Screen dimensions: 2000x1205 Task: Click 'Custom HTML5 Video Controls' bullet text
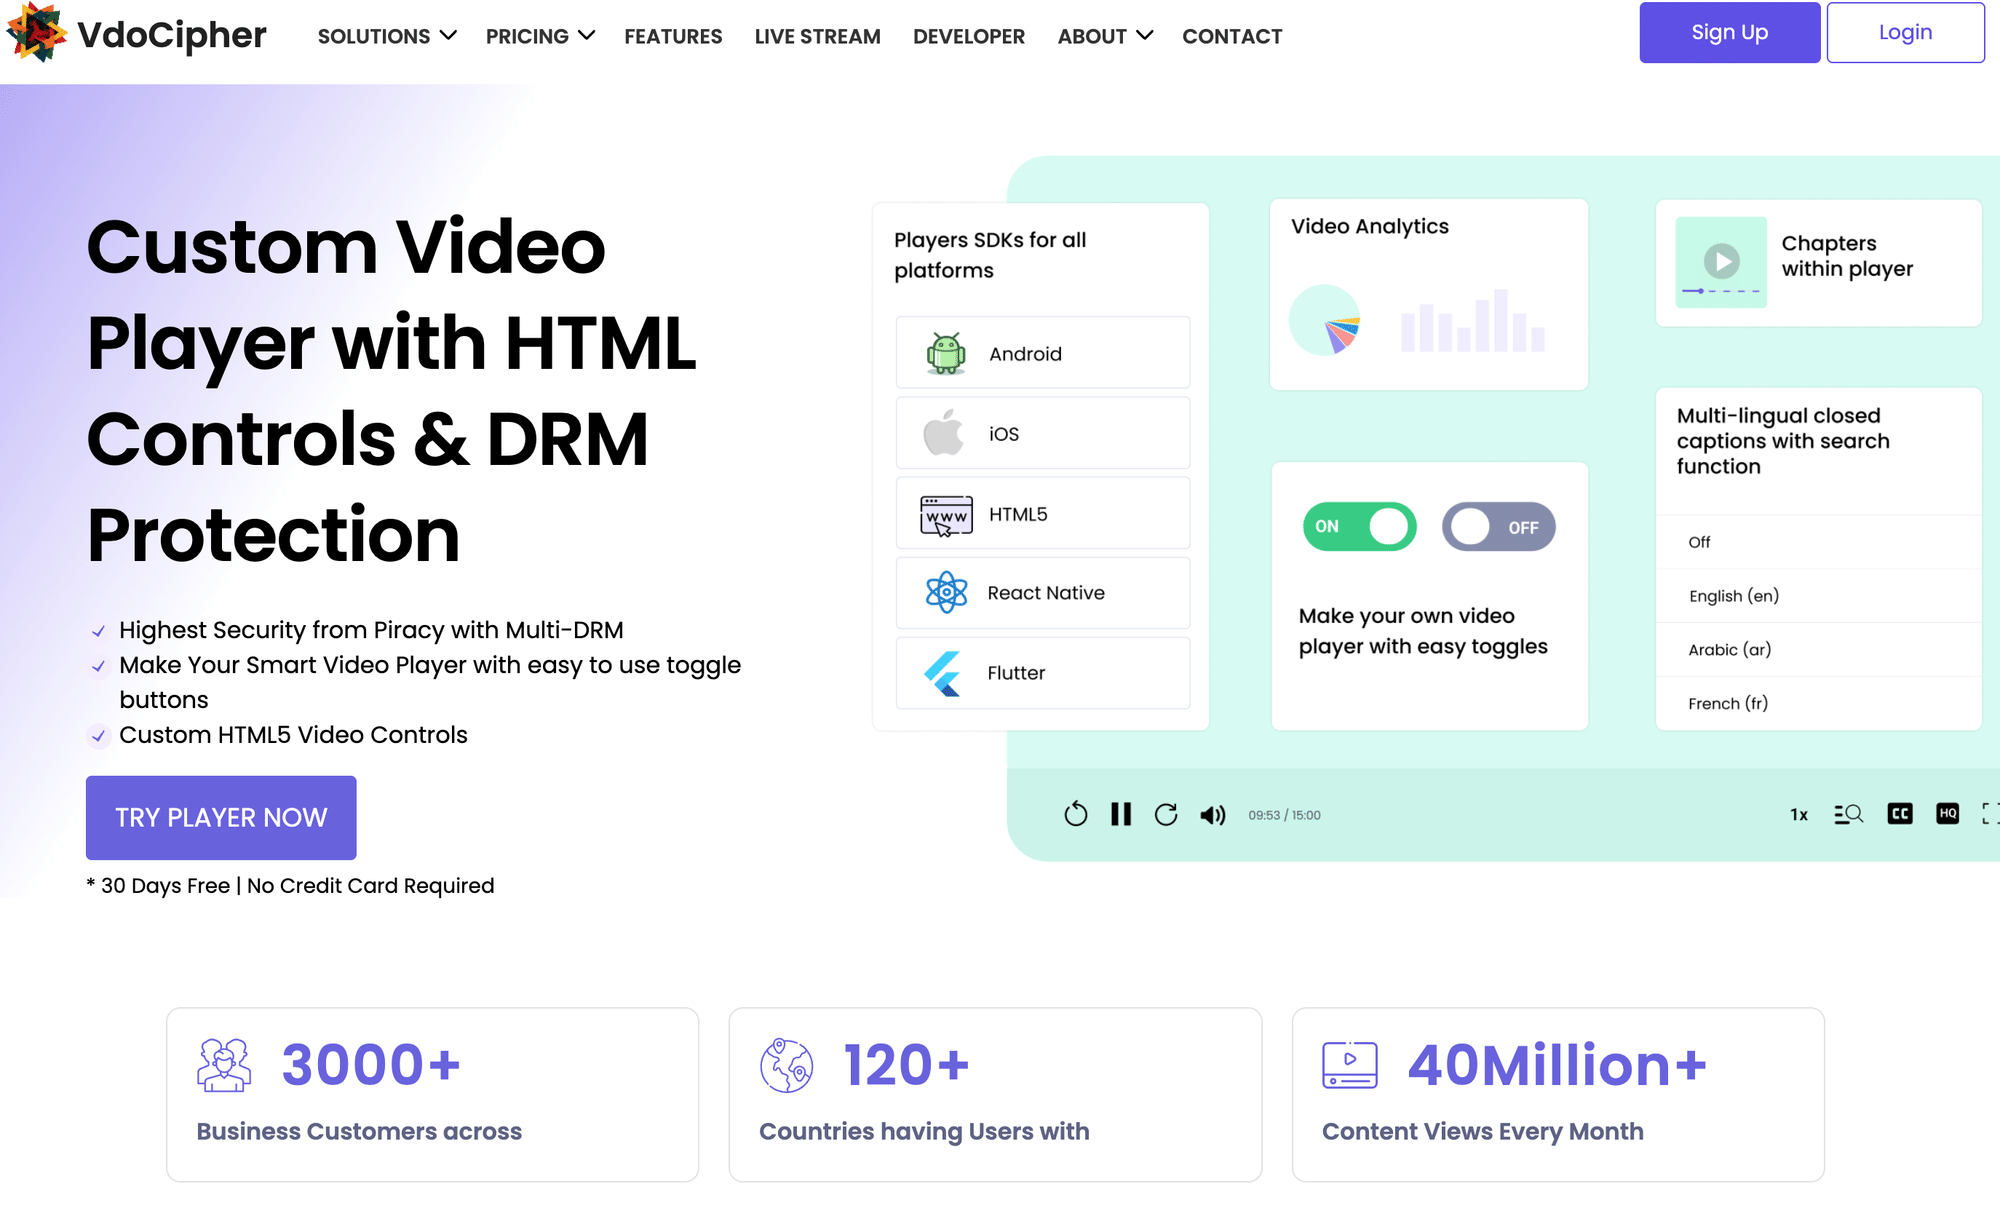click(293, 735)
